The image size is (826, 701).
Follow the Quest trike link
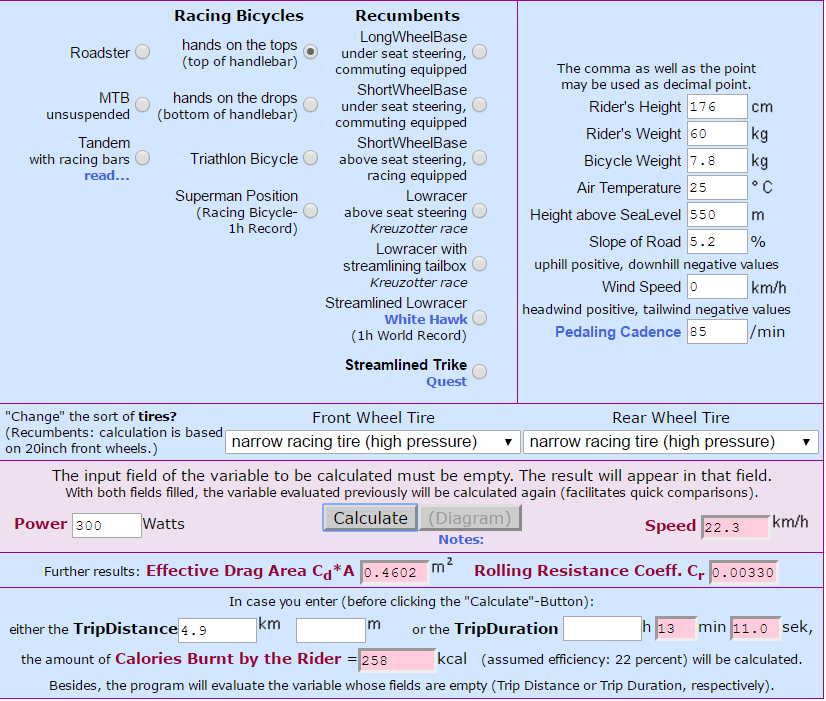tap(446, 381)
